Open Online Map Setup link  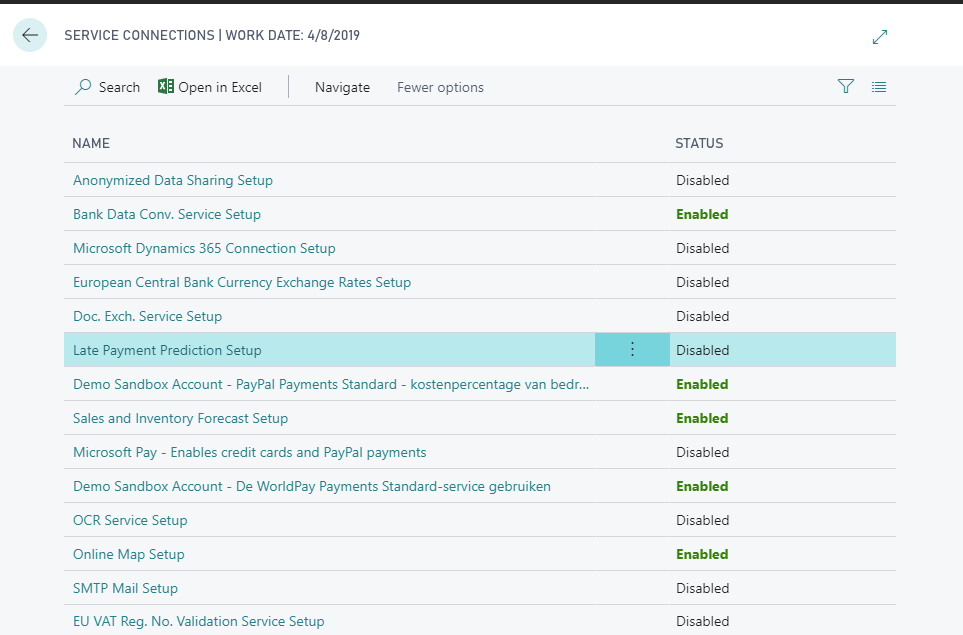[128, 554]
